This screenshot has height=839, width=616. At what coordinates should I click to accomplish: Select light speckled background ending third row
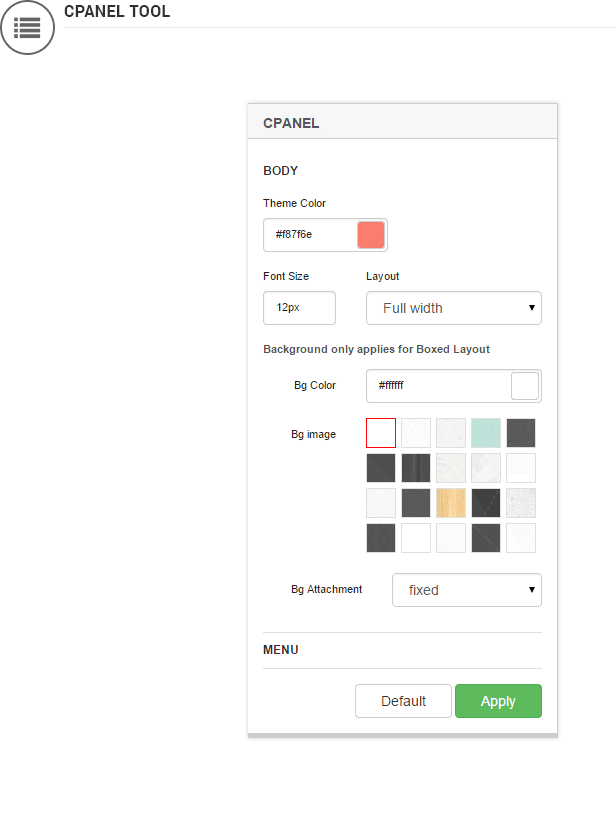click(x=521, y=503)
